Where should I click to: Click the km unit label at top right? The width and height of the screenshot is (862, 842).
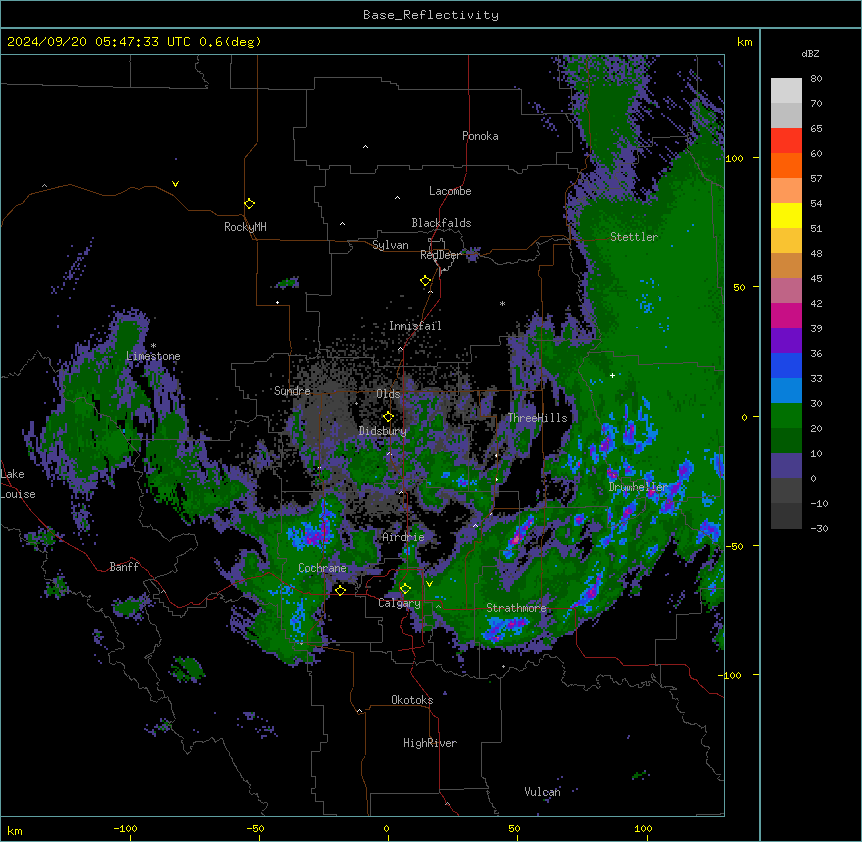click(745, 42)
